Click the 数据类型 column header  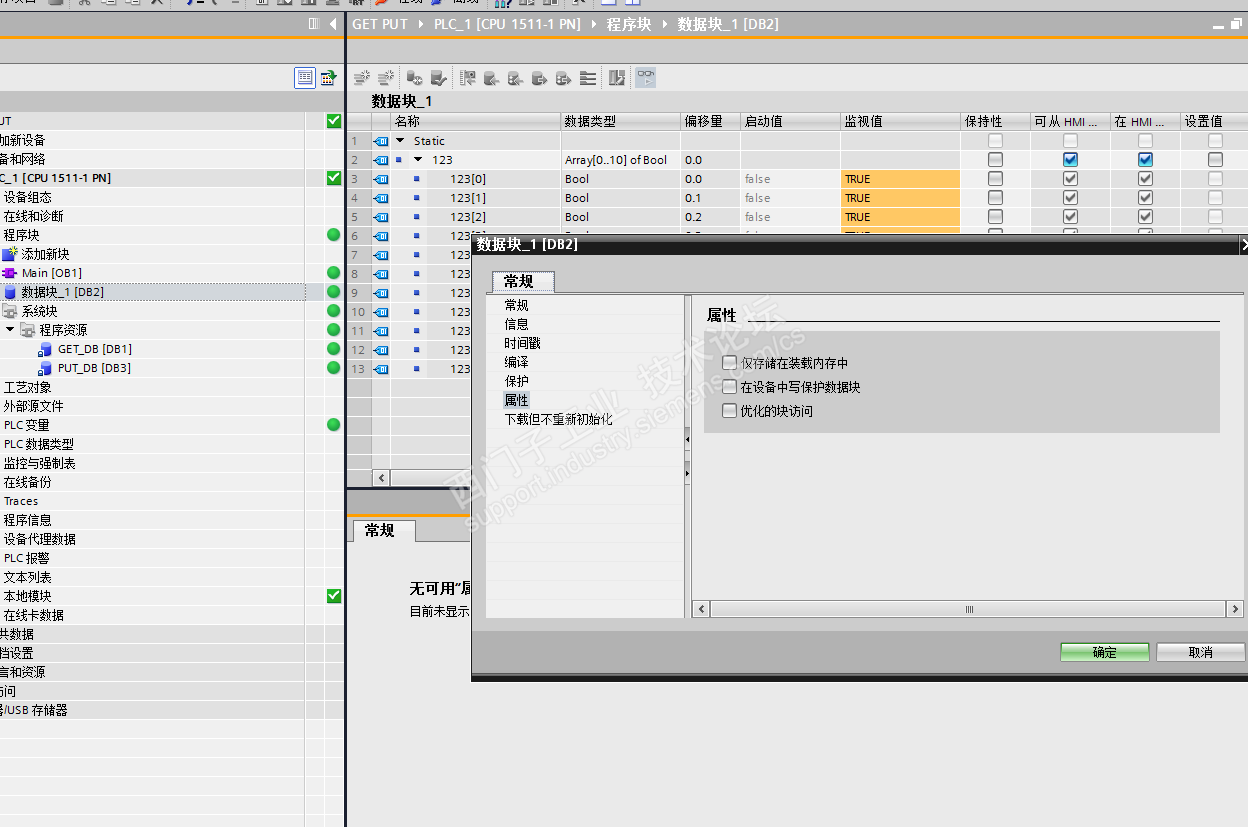[621, 121]
